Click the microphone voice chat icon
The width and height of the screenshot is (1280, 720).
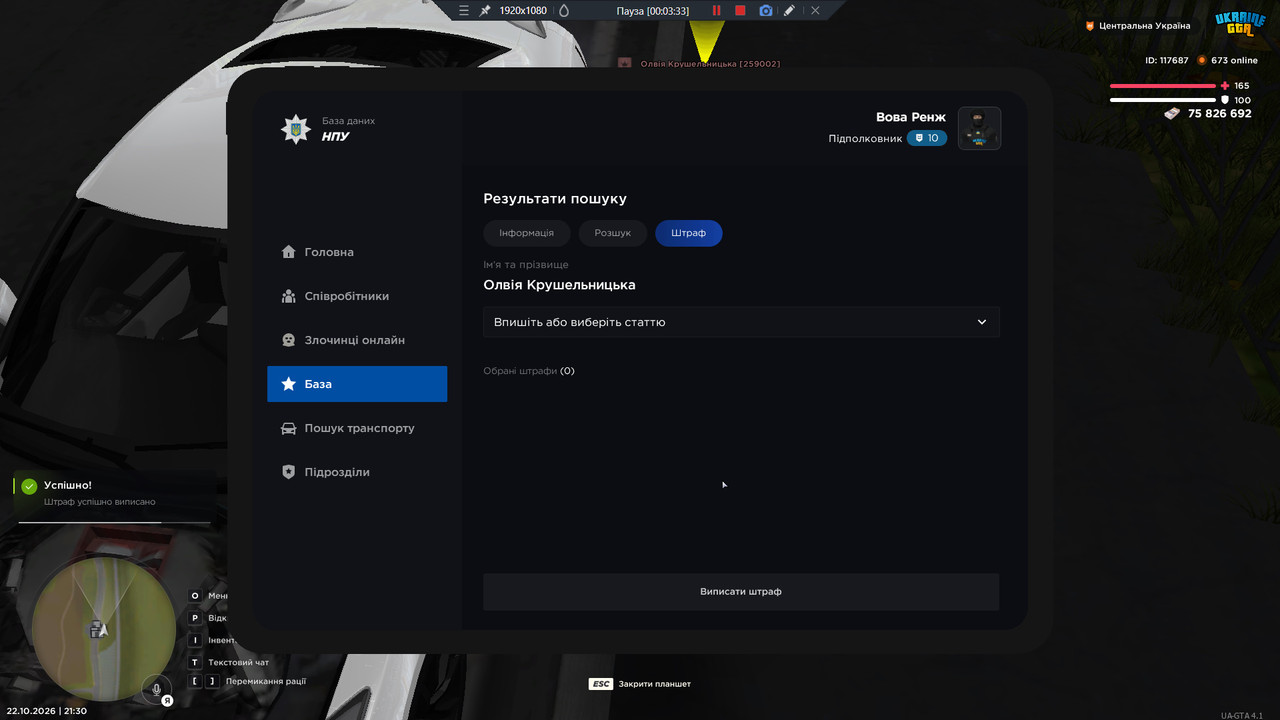156,689
